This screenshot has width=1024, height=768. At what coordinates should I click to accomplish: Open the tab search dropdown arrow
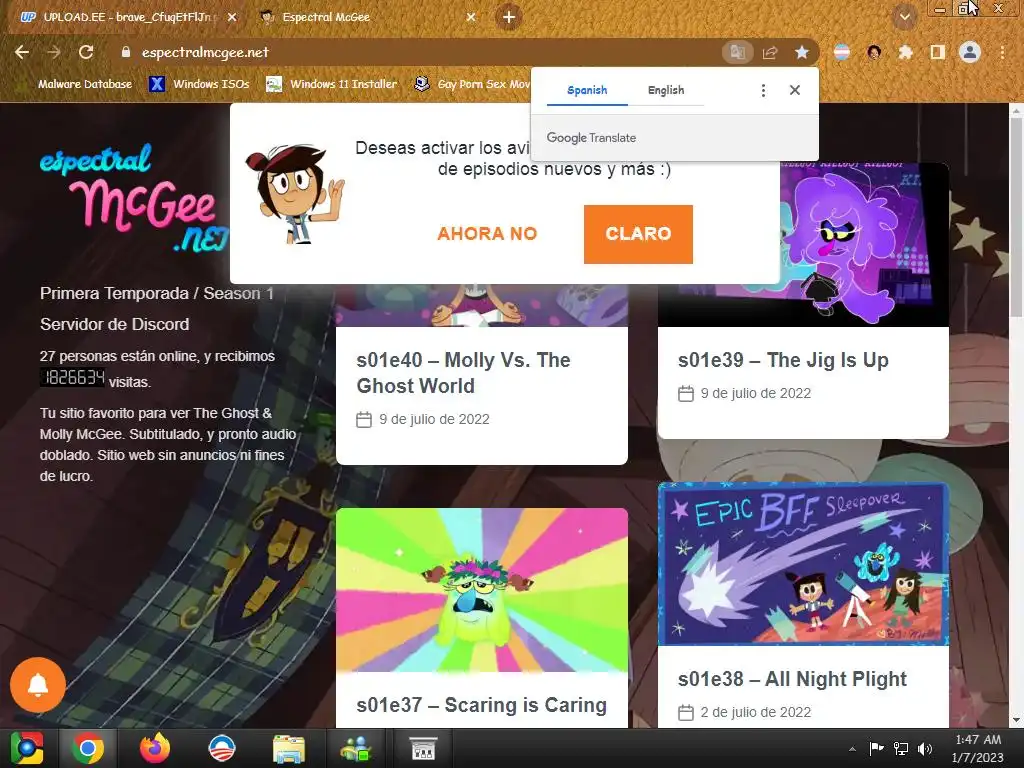(904, 17)
